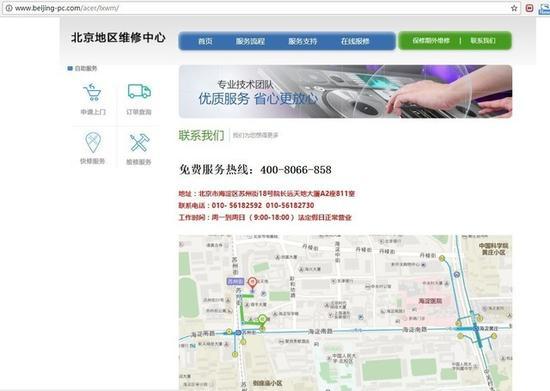Image resolution: width=550 pixels, height=391 pixels.
Task: Click the green circular route marker on map
Action: pyautogui.click(x=262, y=319)
